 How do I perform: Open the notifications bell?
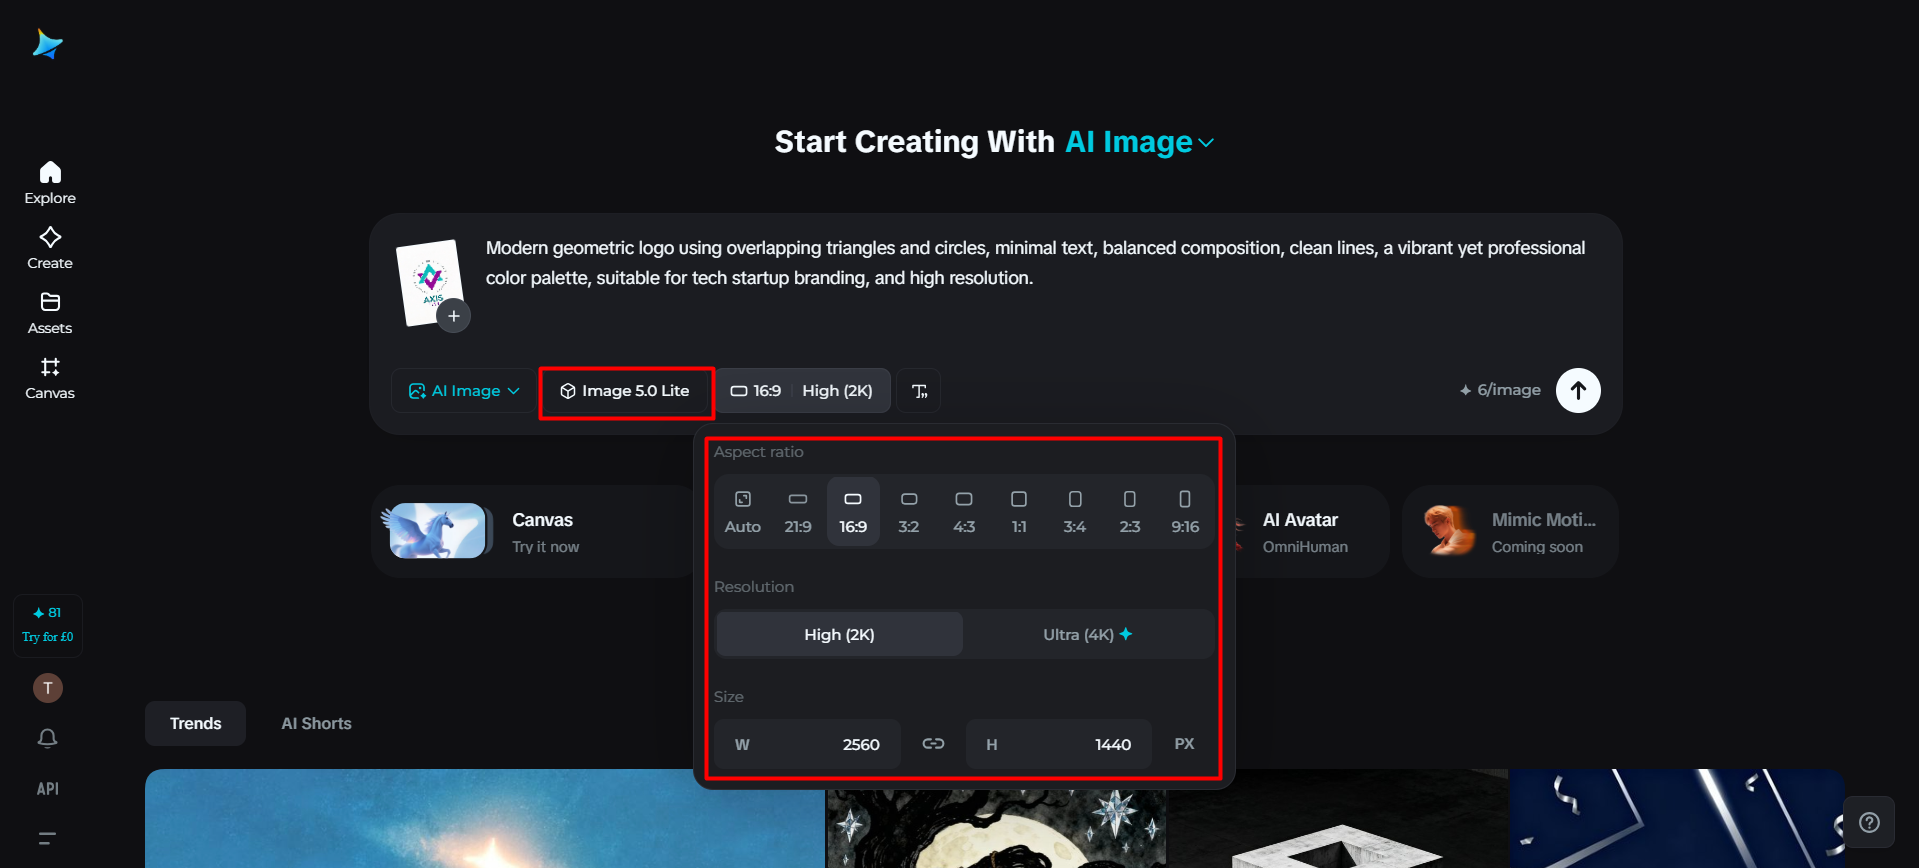click(x=47, y=738)
